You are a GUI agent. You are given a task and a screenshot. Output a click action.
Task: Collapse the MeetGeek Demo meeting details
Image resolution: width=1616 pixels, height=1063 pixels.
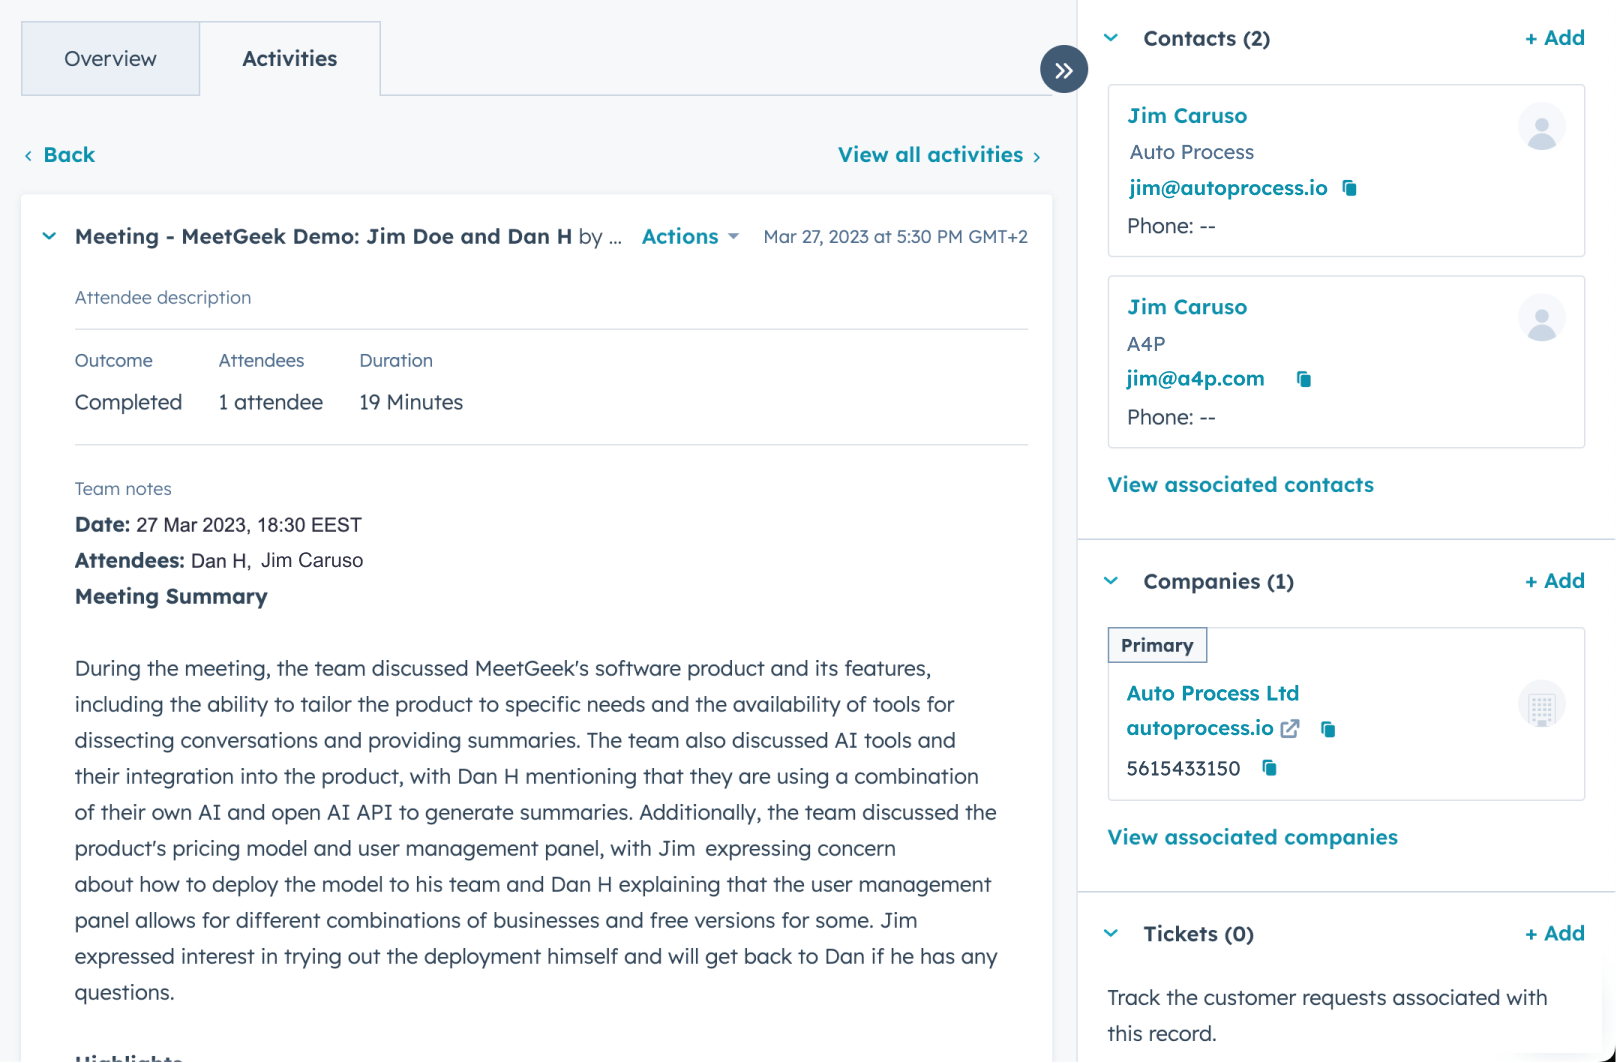(49, 236)
